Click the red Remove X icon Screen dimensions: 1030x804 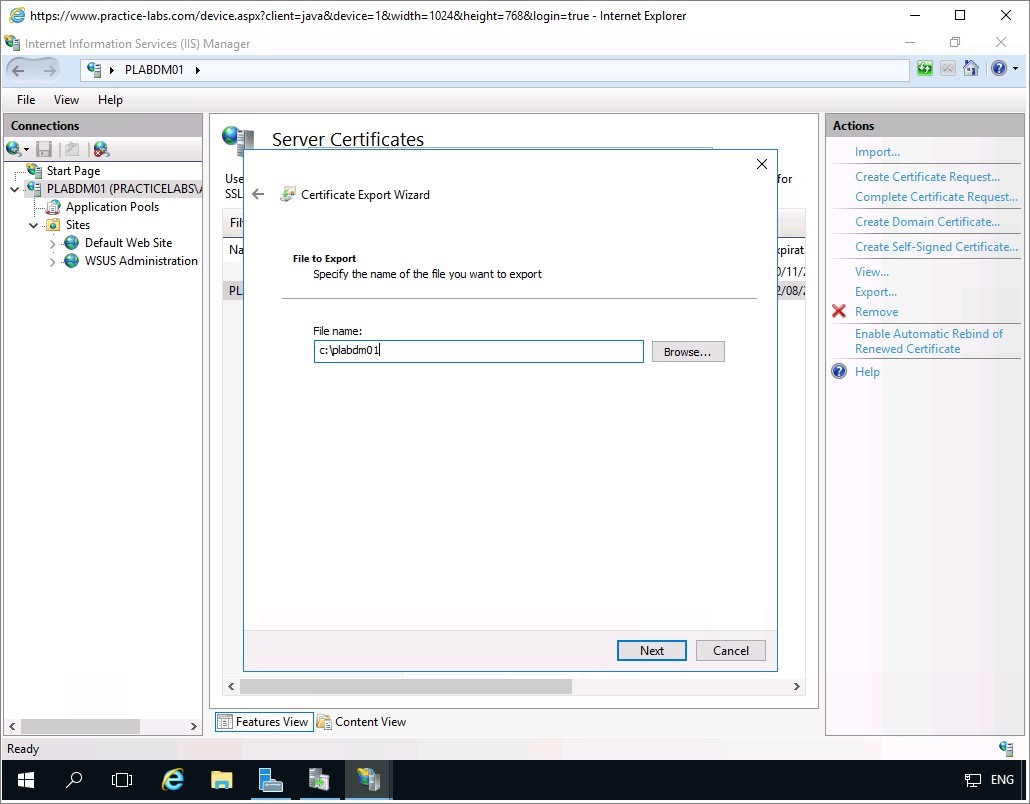pos(839,312)
